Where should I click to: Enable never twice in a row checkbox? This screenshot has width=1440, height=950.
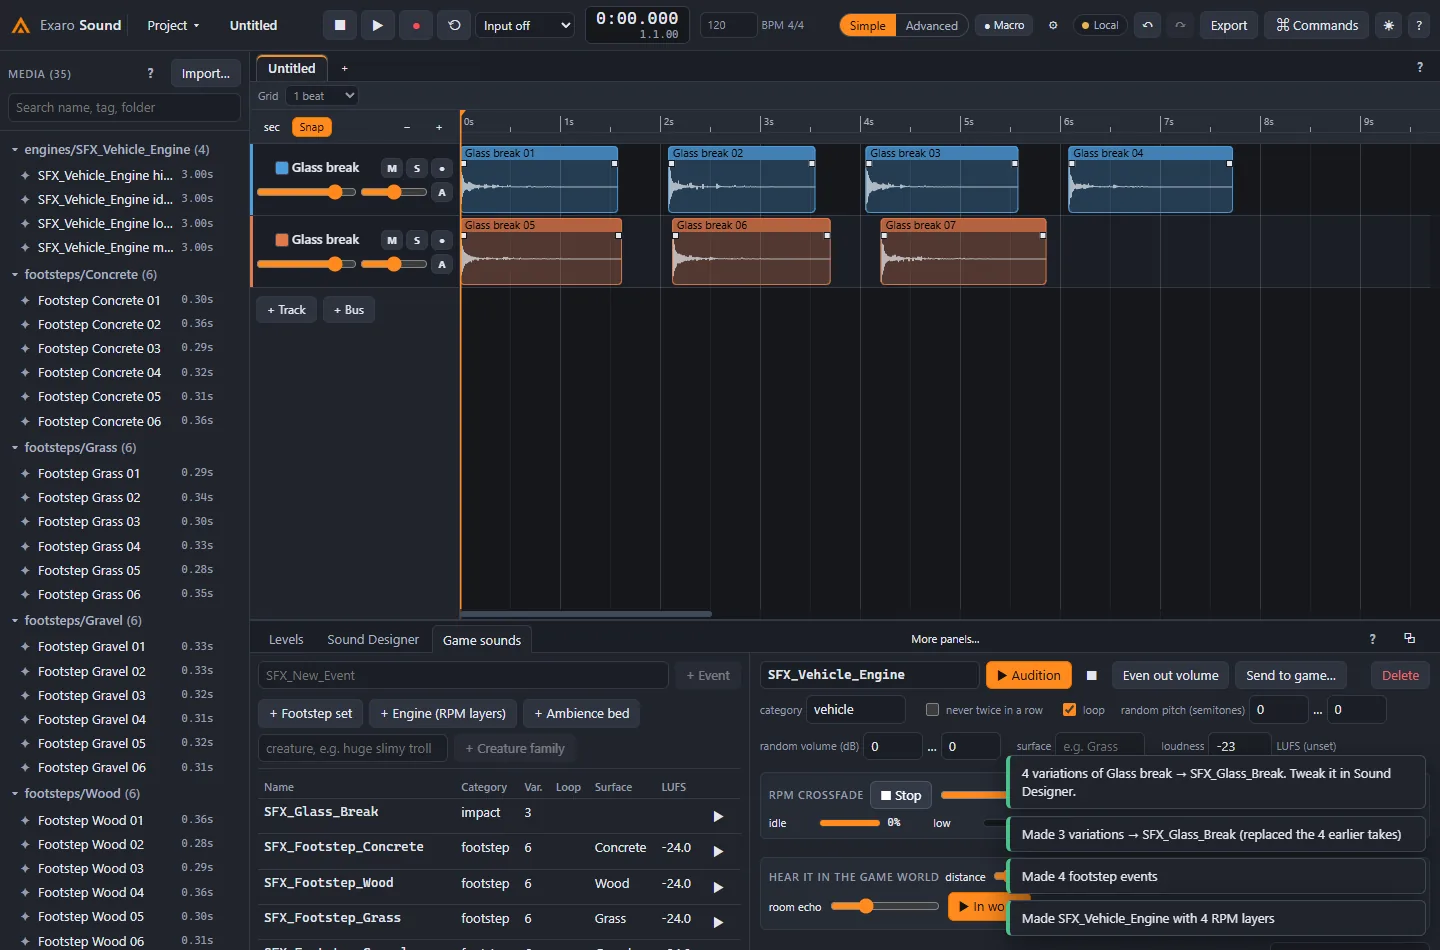932,710
